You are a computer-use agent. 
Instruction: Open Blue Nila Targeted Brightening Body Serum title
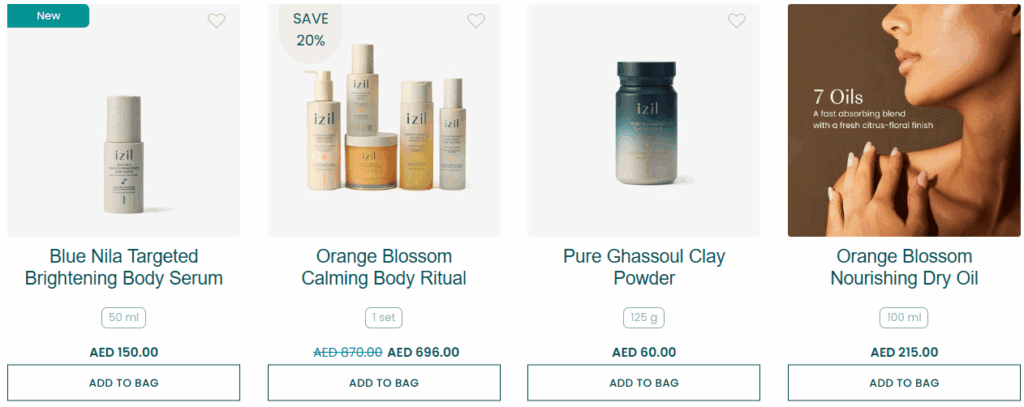click(123, 267)
